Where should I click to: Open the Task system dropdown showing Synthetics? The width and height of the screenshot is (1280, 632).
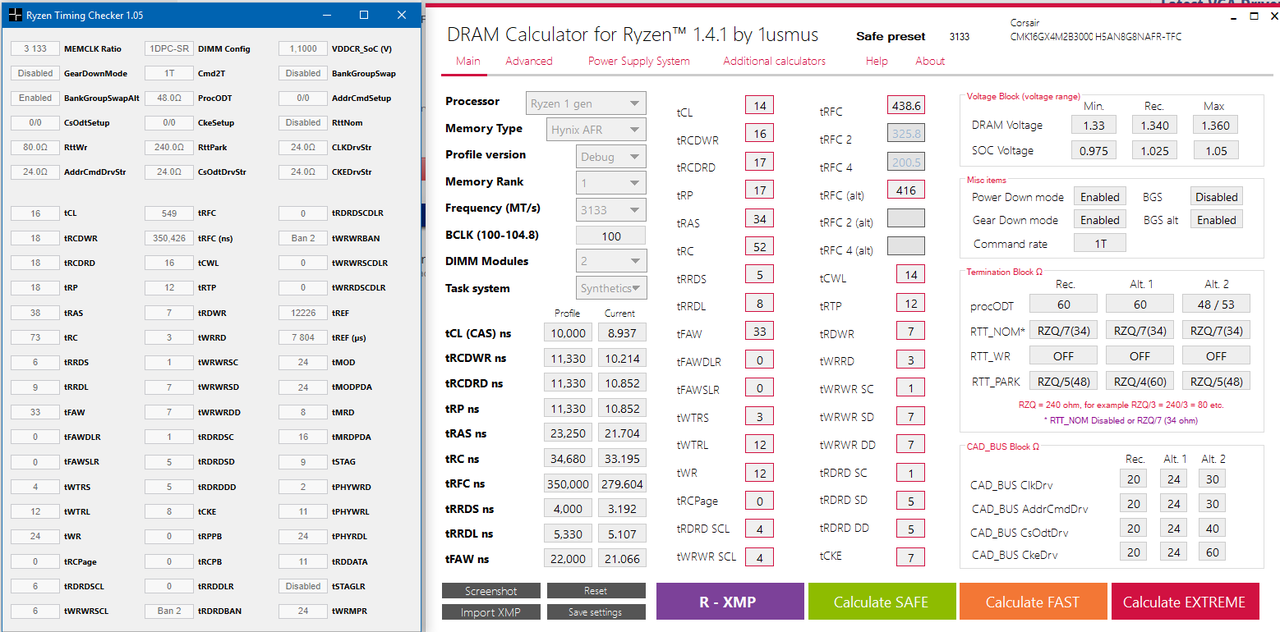coord(612,288)
